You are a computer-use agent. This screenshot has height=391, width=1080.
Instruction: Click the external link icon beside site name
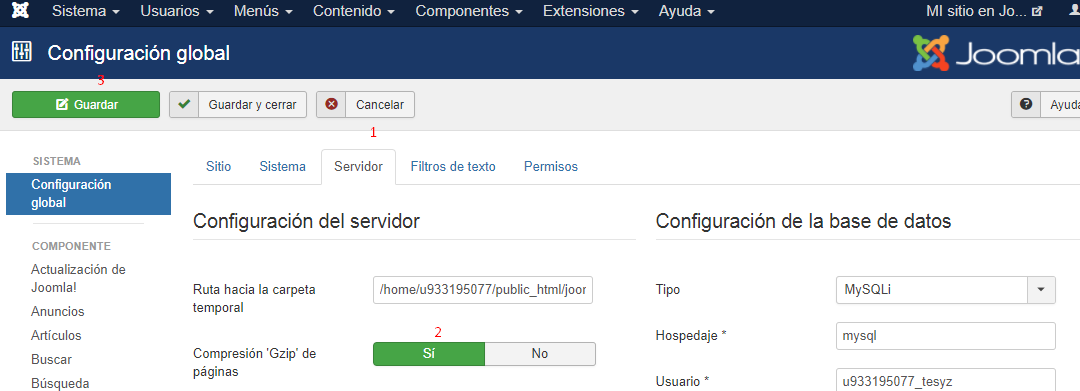[1037, 12]
